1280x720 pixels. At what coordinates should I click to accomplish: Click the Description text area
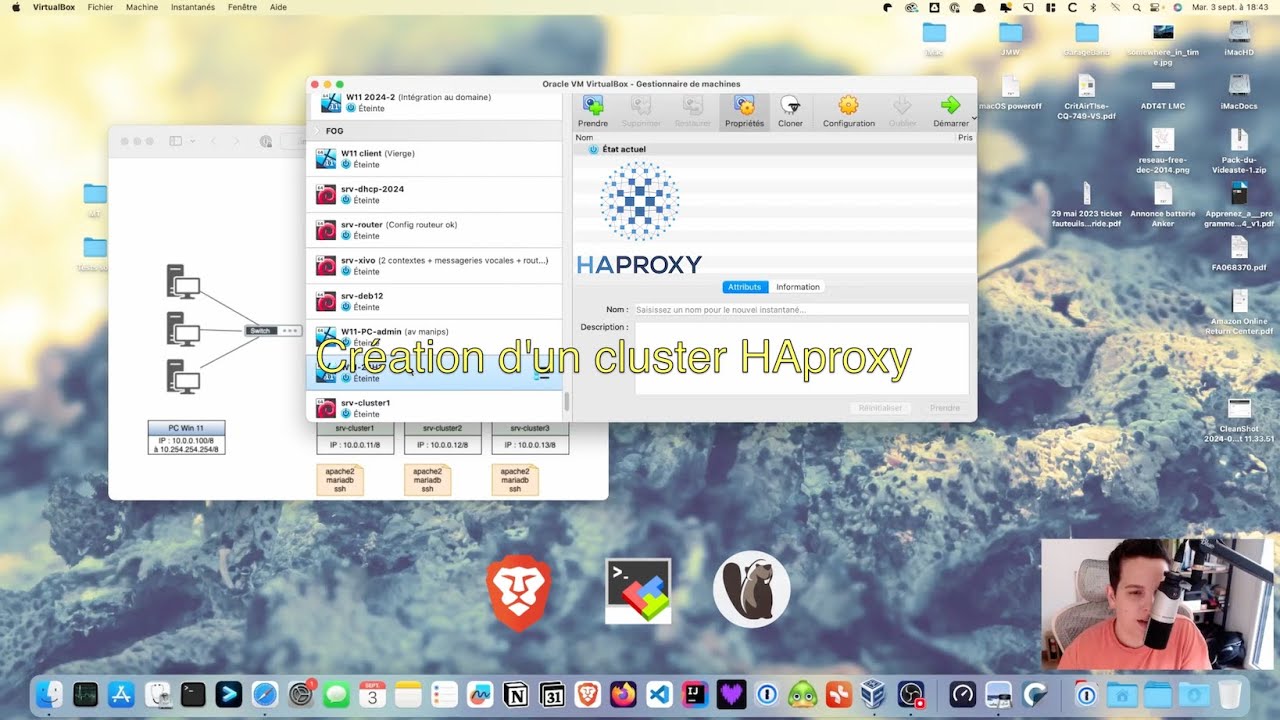tap(801, 358)
